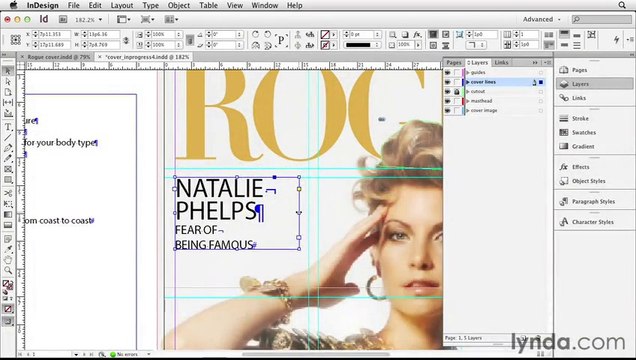Viewport: 636px width, 360px height.
Task: Toggle visibility of cover image layer
Action: point(447,111)
